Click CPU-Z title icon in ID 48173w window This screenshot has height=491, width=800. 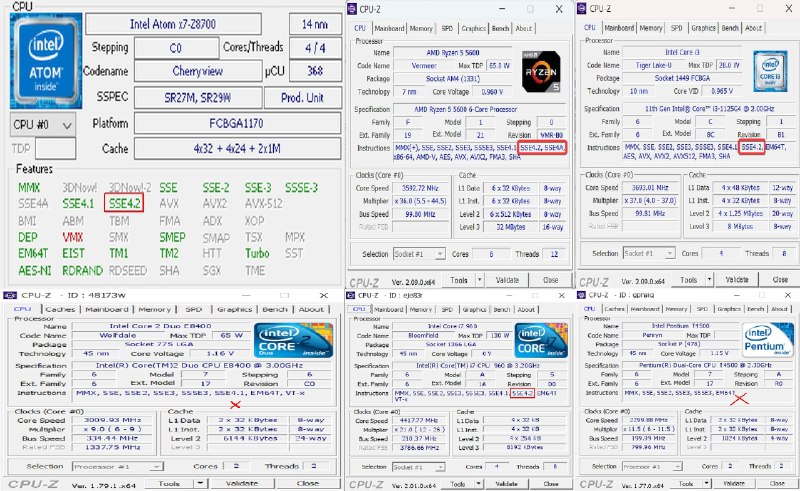pyautogui.click(x=10, y=296)
